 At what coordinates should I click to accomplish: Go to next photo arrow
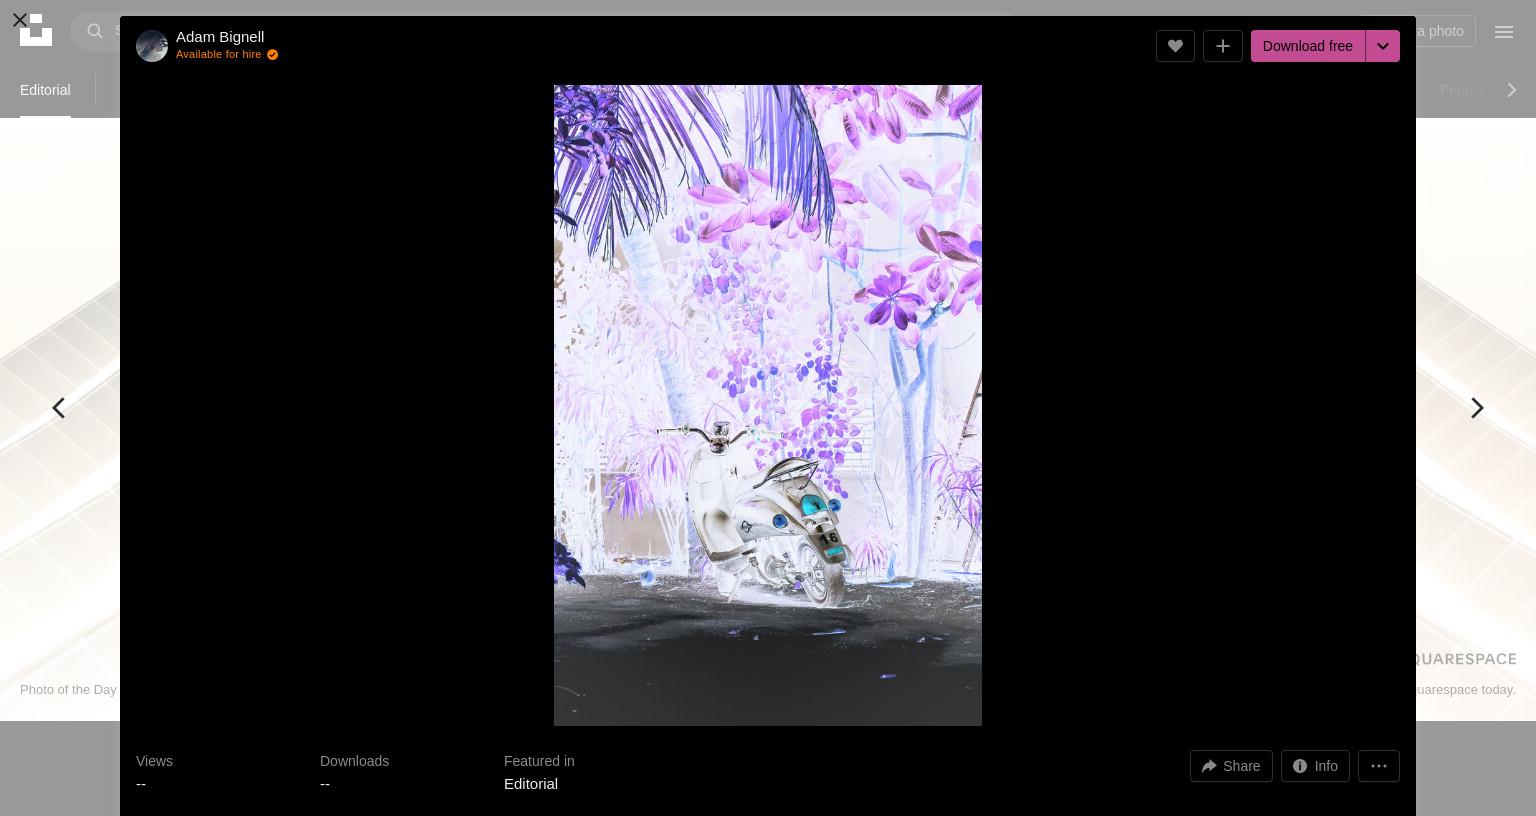pyautogui.click(x=1477, y=408)
